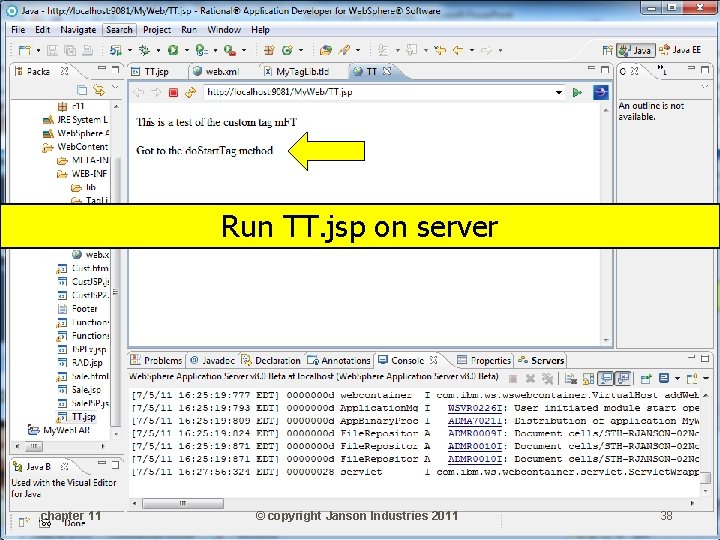
Task: Click the Last Edit Location toolbar icon
Action: click(x=440, y=50)
